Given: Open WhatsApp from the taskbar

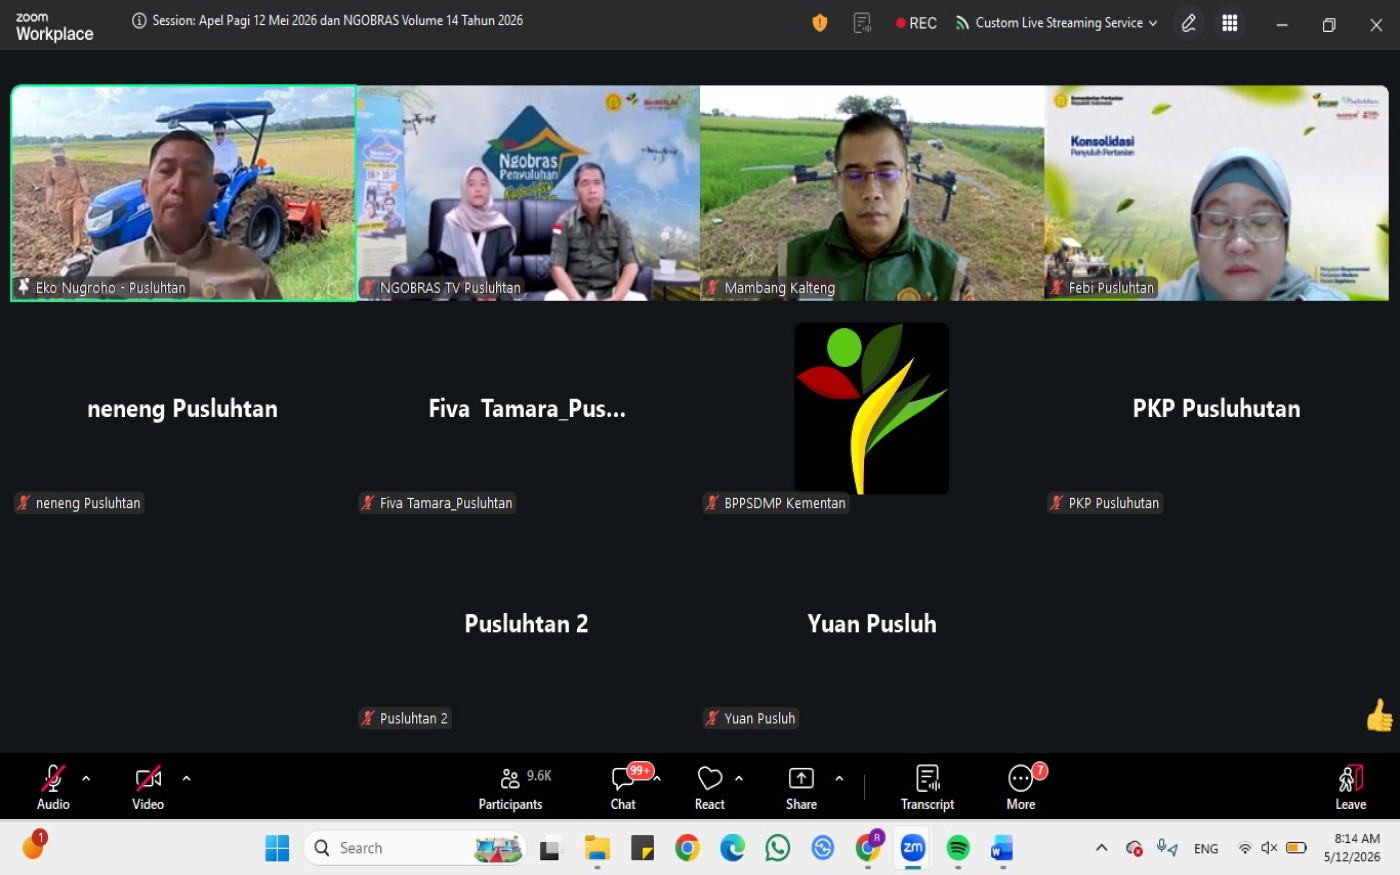Looking at the screenshot, I should (777, 848).
